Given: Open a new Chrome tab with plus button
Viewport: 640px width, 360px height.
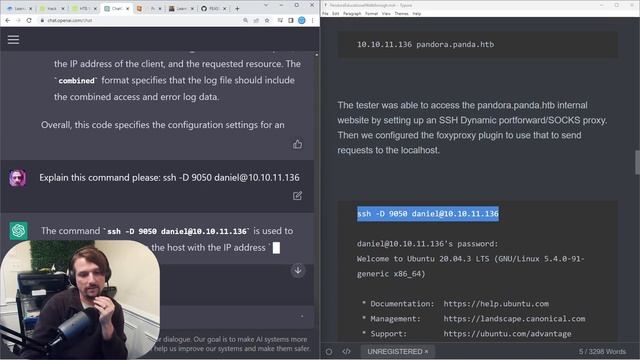Looking at the screenshot, I should (237, 8).
